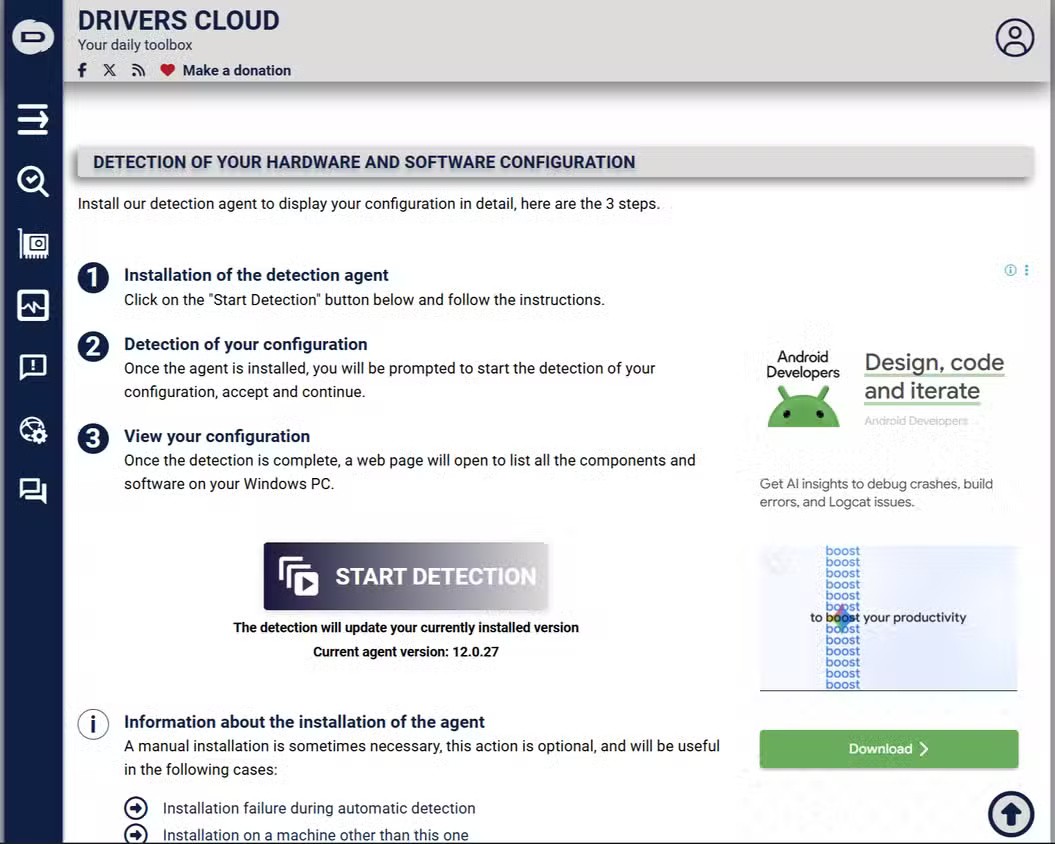Image resolution: width=1055 pixels, height=844 pixels.
Task: Open the graphics card drivers icon
Action: point(32,243)
